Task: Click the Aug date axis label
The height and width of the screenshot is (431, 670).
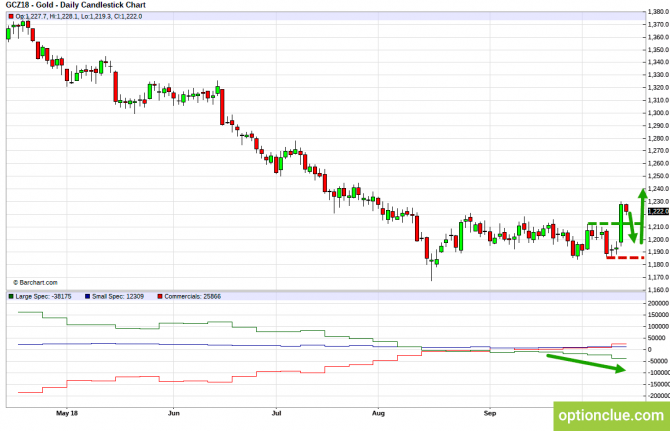Action: [x=378, y=413]
